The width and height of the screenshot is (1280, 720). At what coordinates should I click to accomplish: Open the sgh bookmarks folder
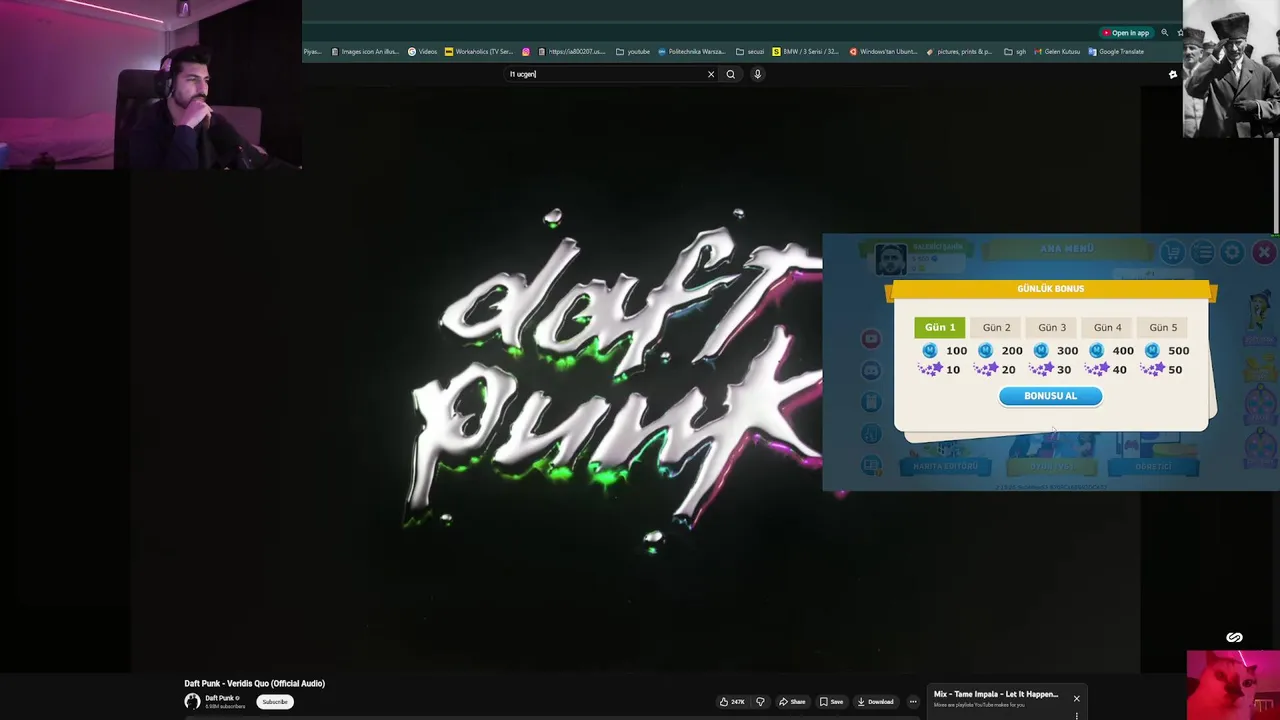click(1015, 52)
